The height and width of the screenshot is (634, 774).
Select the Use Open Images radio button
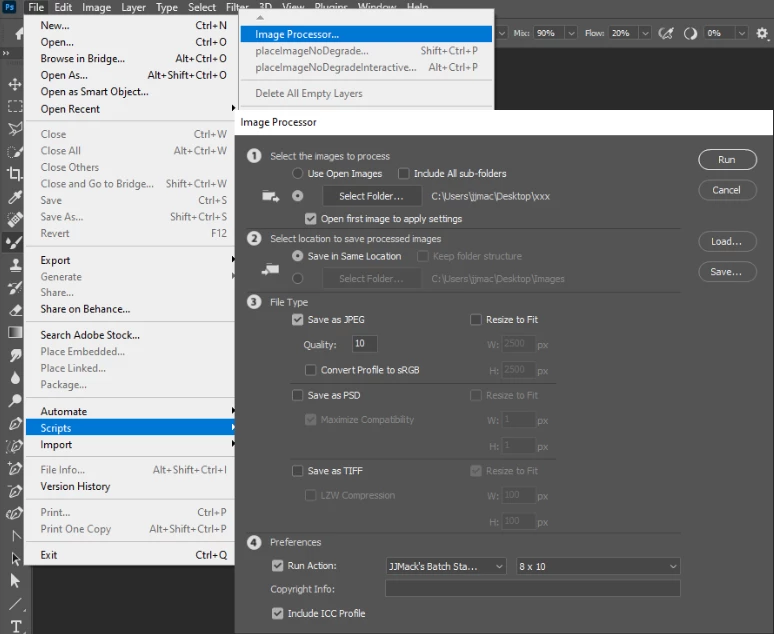297,173
